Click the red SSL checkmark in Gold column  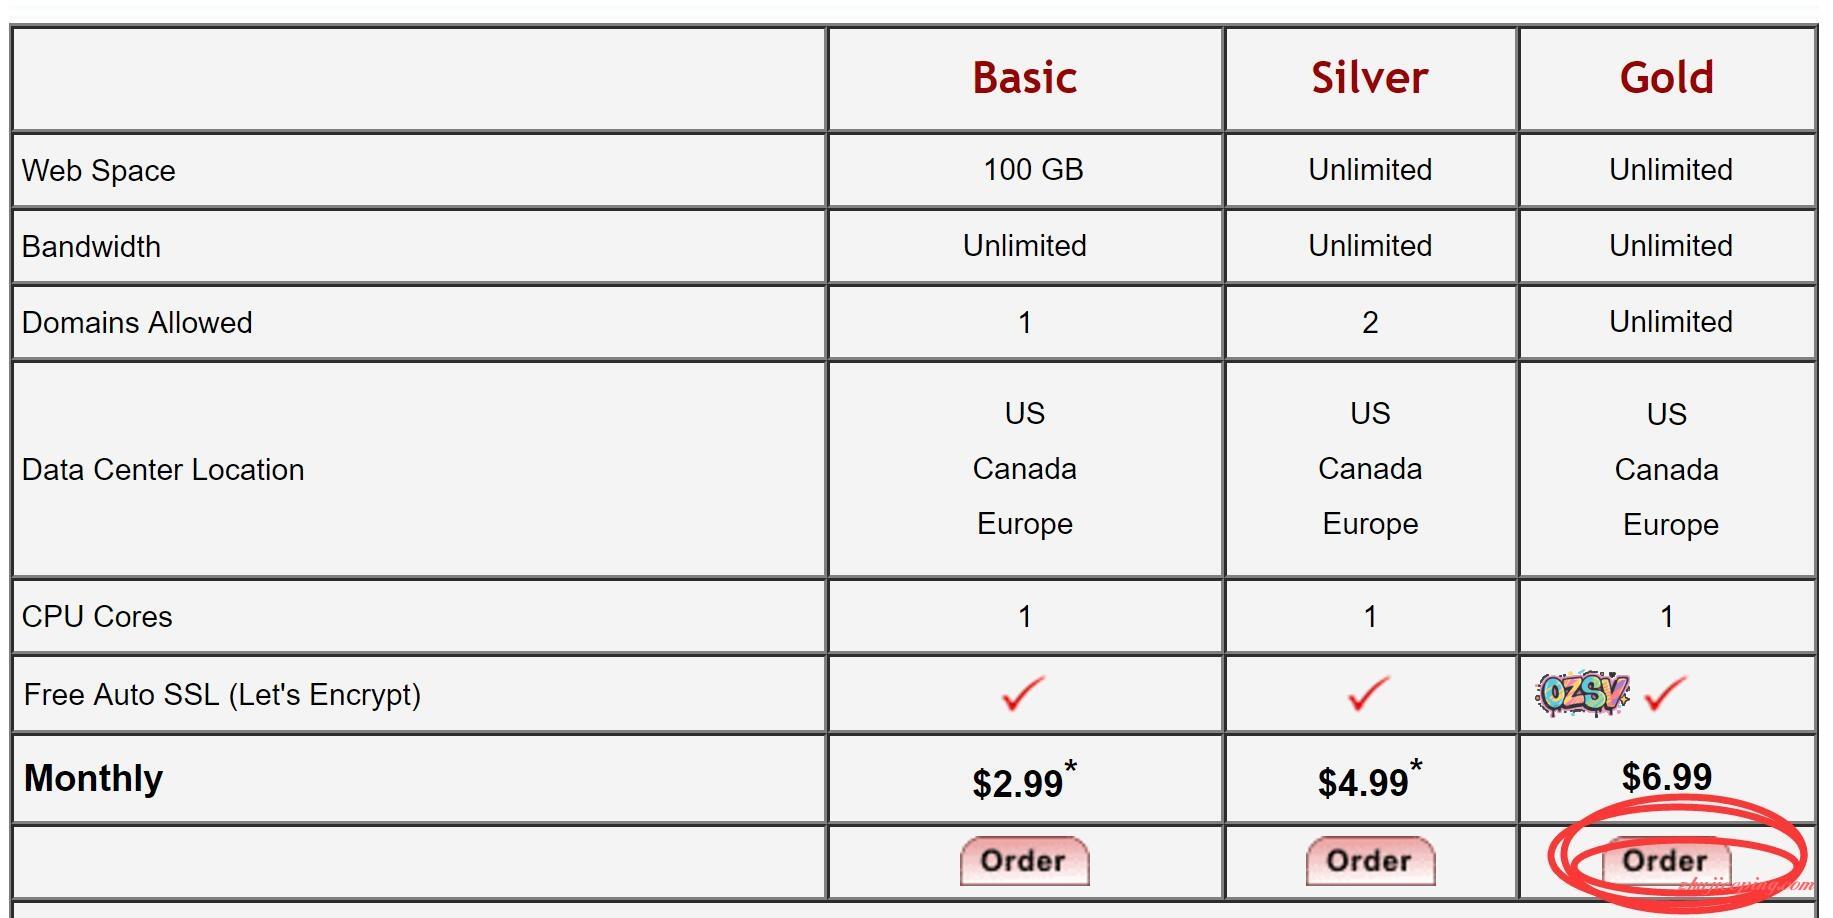[1665, 693]
